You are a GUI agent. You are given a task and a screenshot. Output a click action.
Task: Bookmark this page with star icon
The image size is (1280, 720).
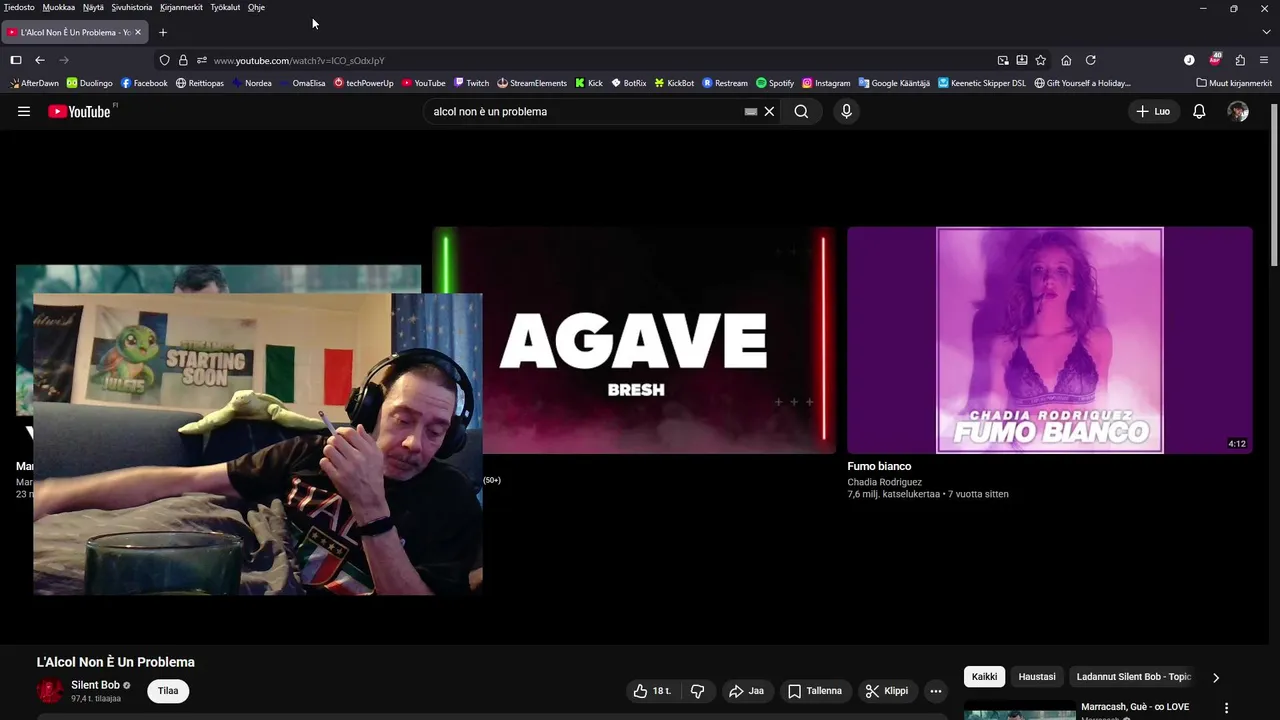1041,60
